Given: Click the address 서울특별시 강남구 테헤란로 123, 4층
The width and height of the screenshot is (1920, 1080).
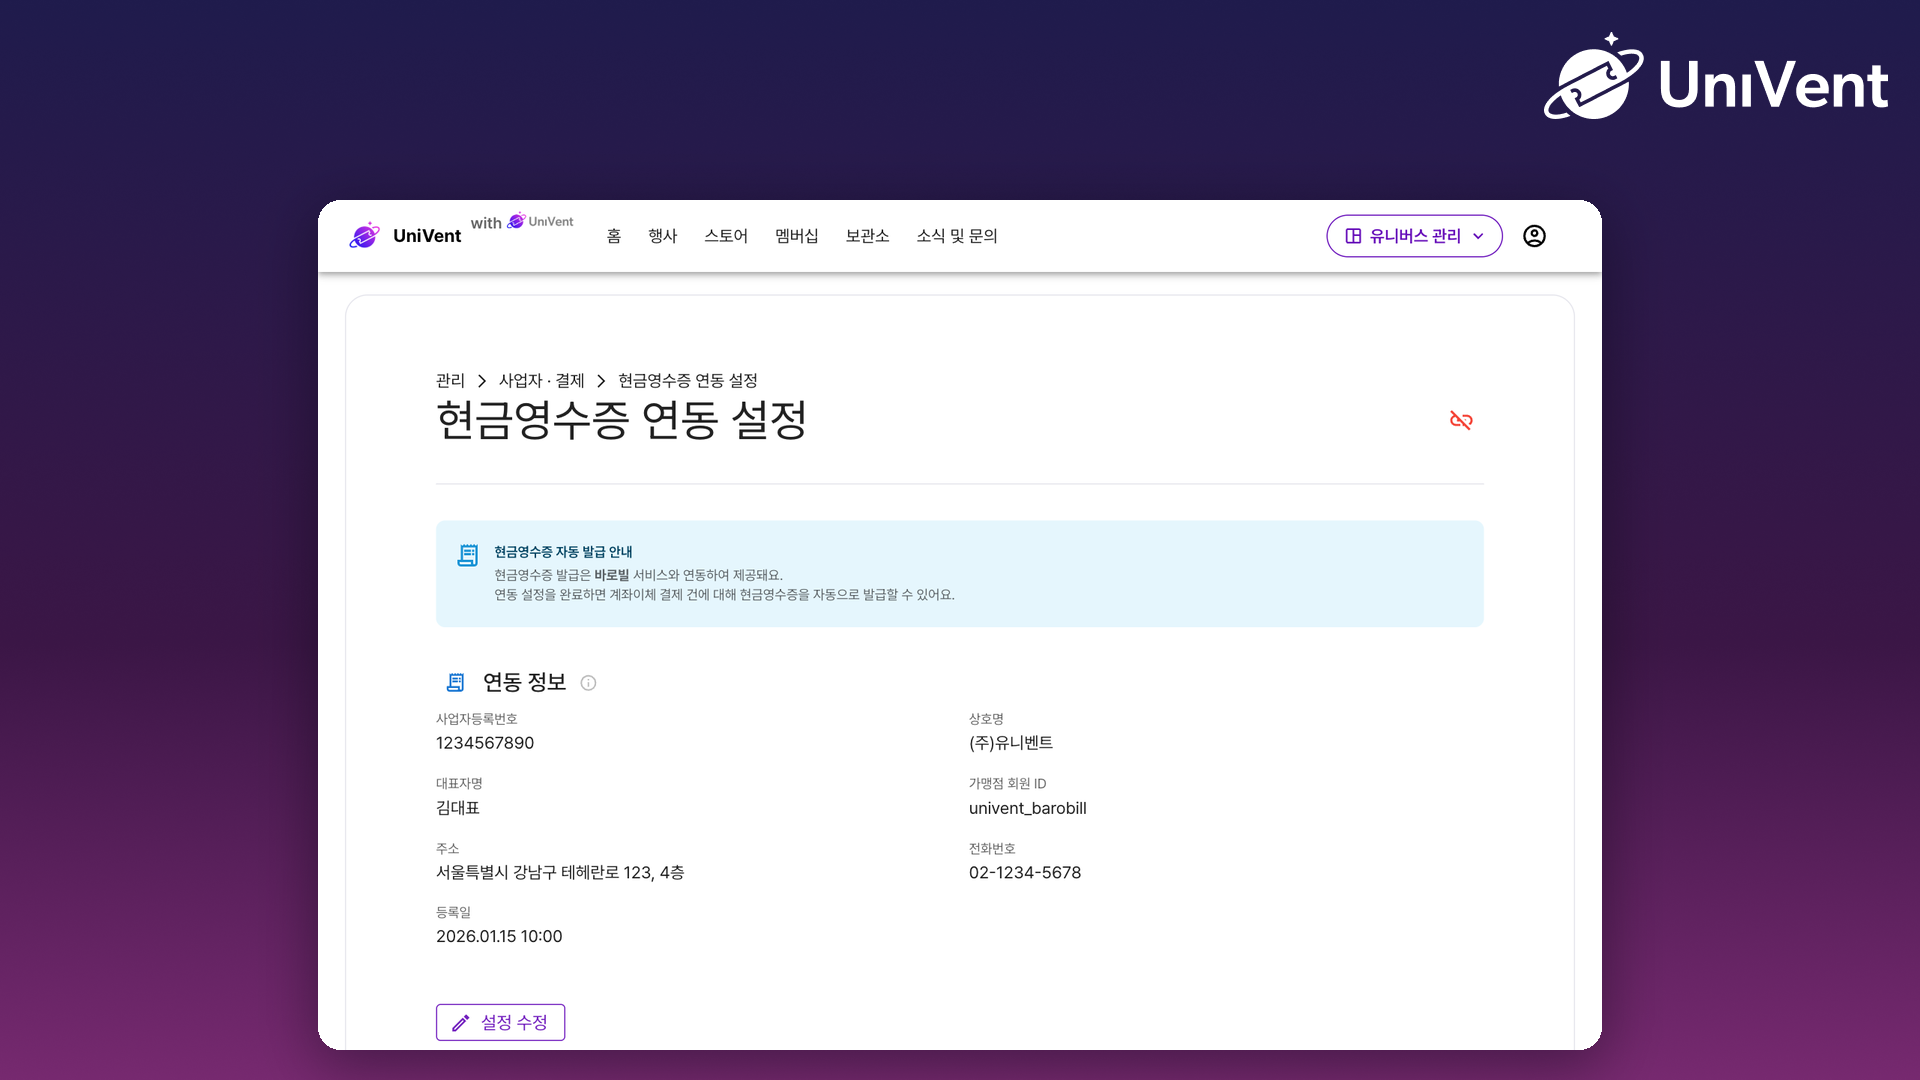Looking at the screenshot, I should (560, 872).
